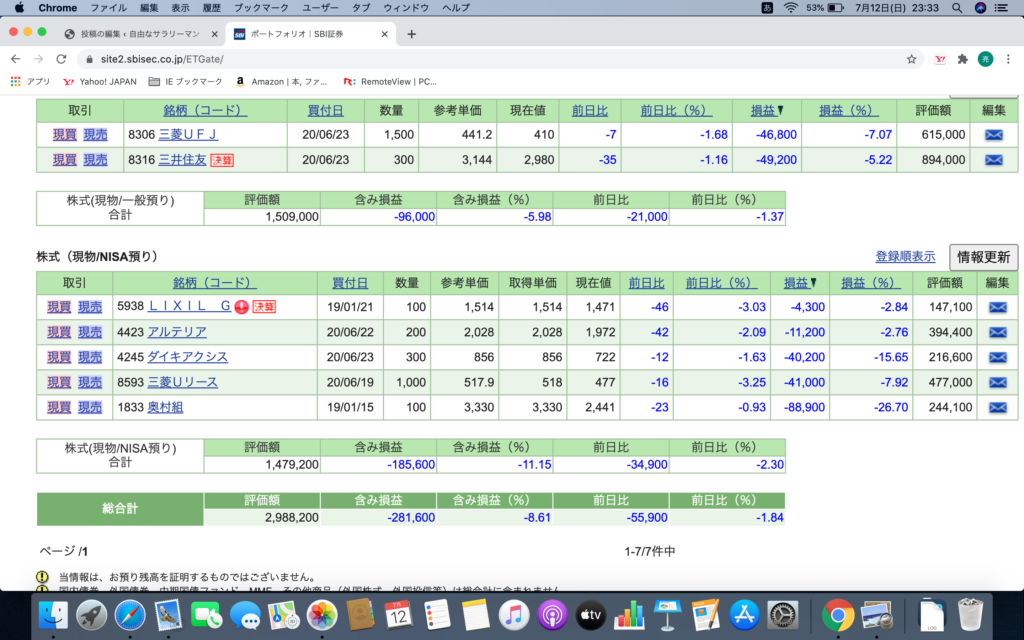
Task: Bookmark this page with the star icon
Action: [911, 59]
